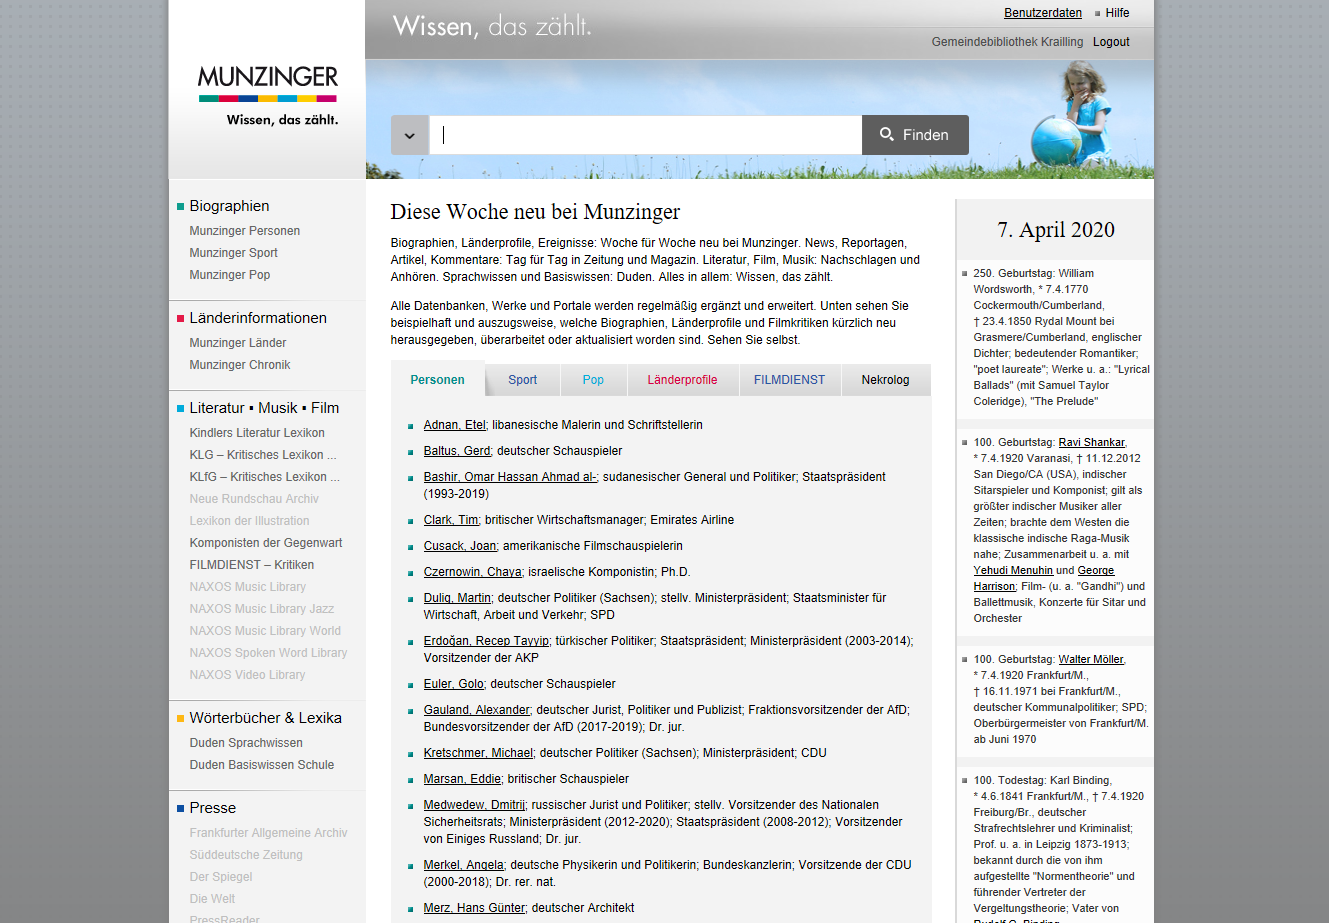Open FILMDIENST – Kritiken in sidebar
Image resolution: width=1329 pixels, height=923 pixels.
(252, 565)
